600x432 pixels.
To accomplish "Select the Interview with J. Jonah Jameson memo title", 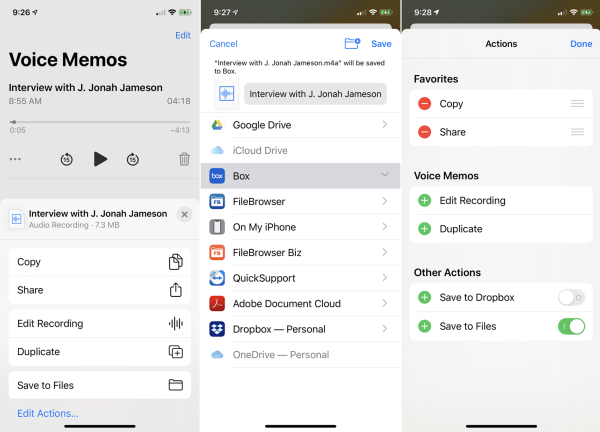I will click(x=86, y=88).
